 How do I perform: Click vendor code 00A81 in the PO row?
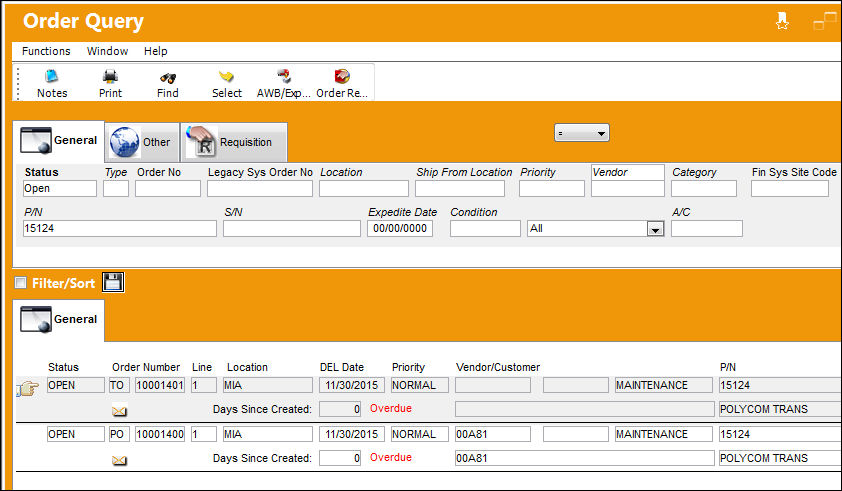(x=493, y=434)
